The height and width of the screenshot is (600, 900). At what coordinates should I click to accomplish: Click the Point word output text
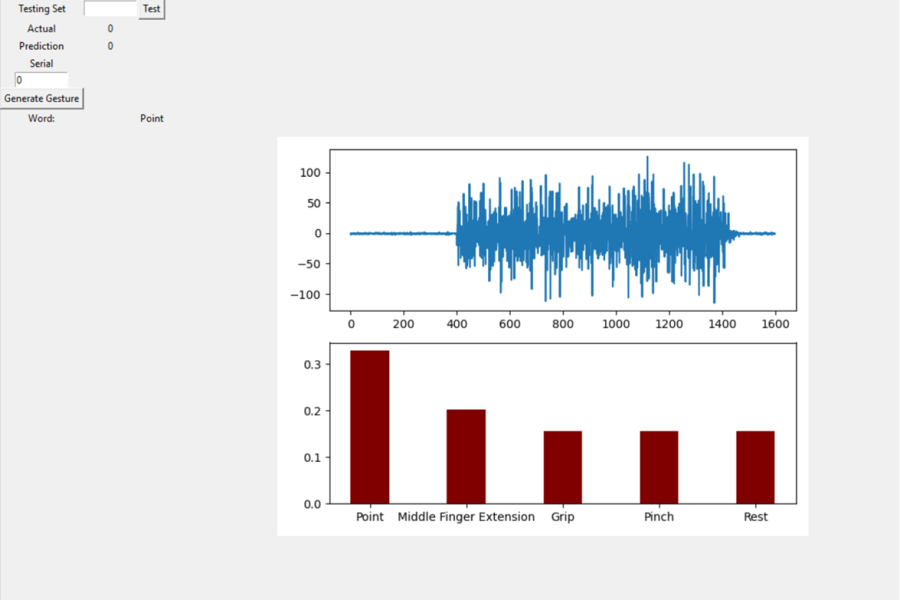click(152, 119)
